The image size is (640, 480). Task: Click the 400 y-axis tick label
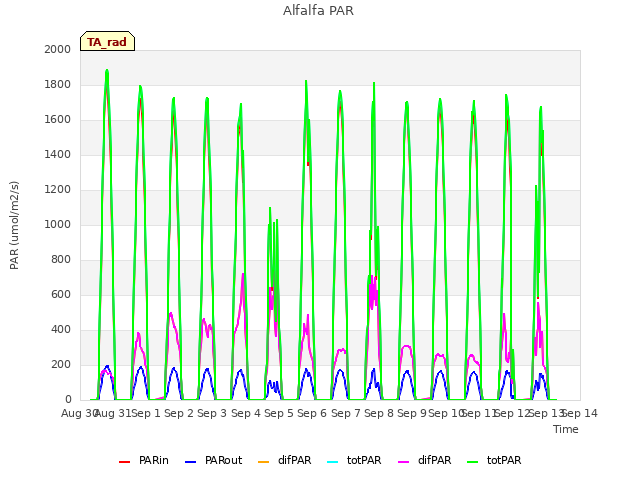tap(61, 329)
